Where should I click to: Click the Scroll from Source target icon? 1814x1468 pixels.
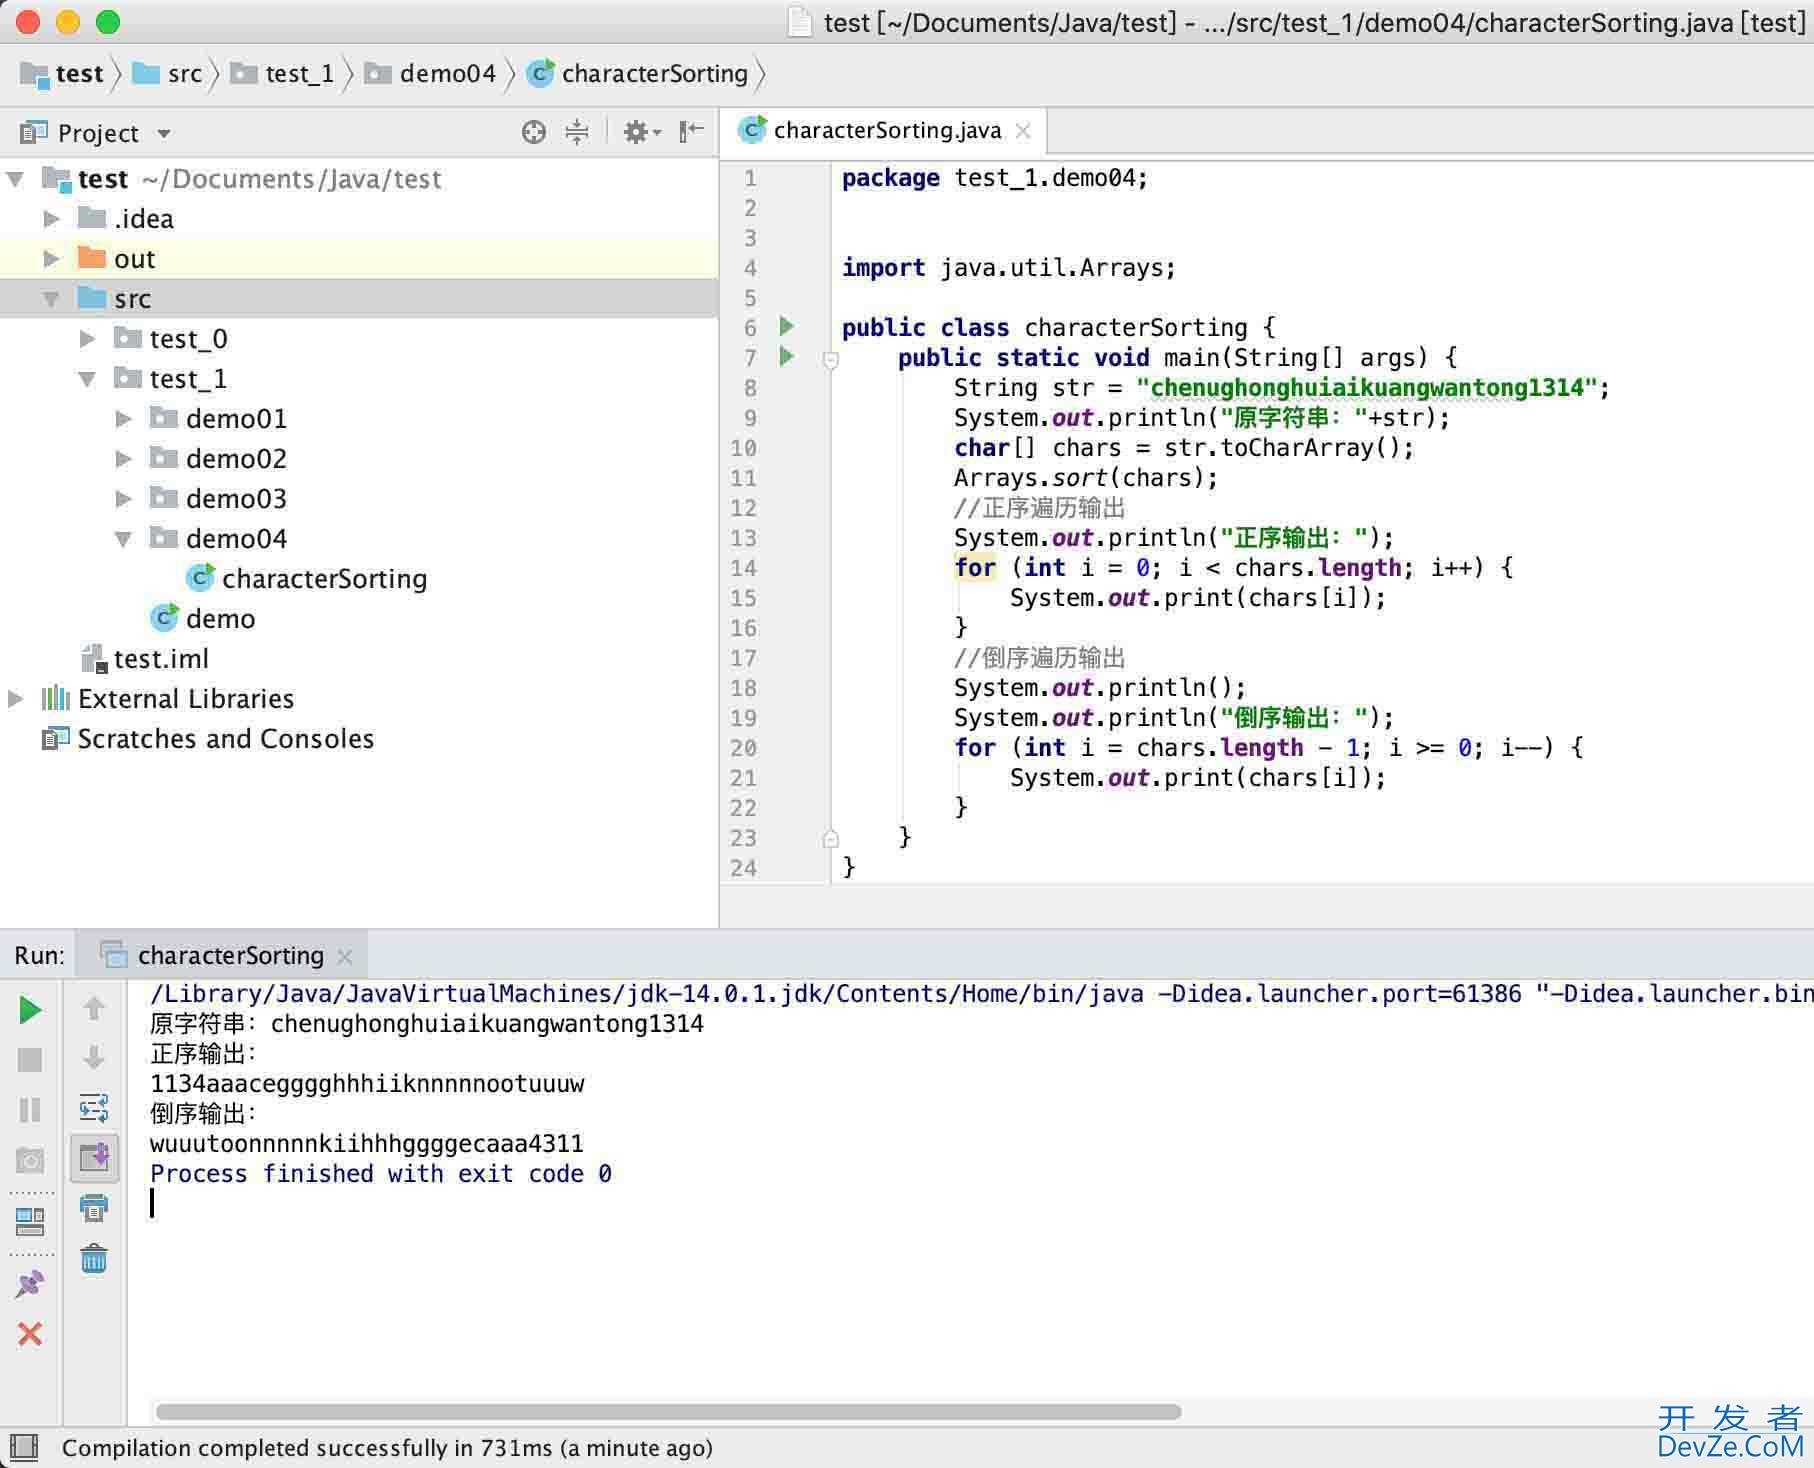click(534, 132)
